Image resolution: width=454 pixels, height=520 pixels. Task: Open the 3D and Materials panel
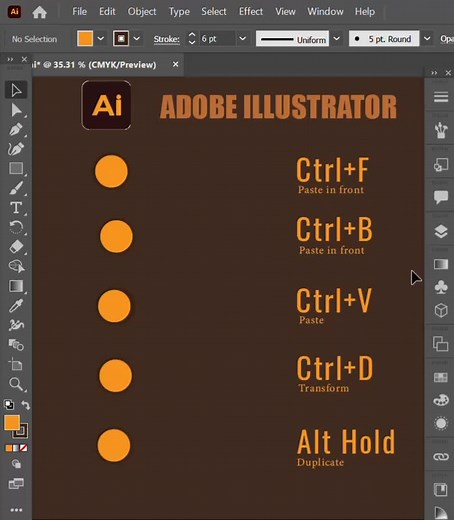[x=441, y=311]
